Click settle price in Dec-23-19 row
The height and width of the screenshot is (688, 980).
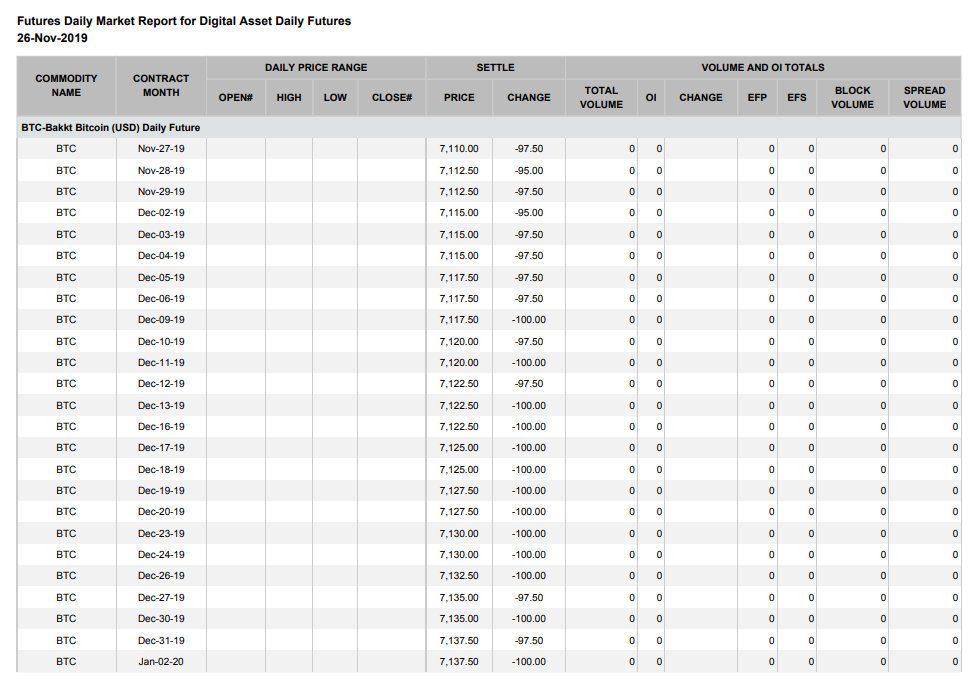pyautogui.click(x=459, y=534)
